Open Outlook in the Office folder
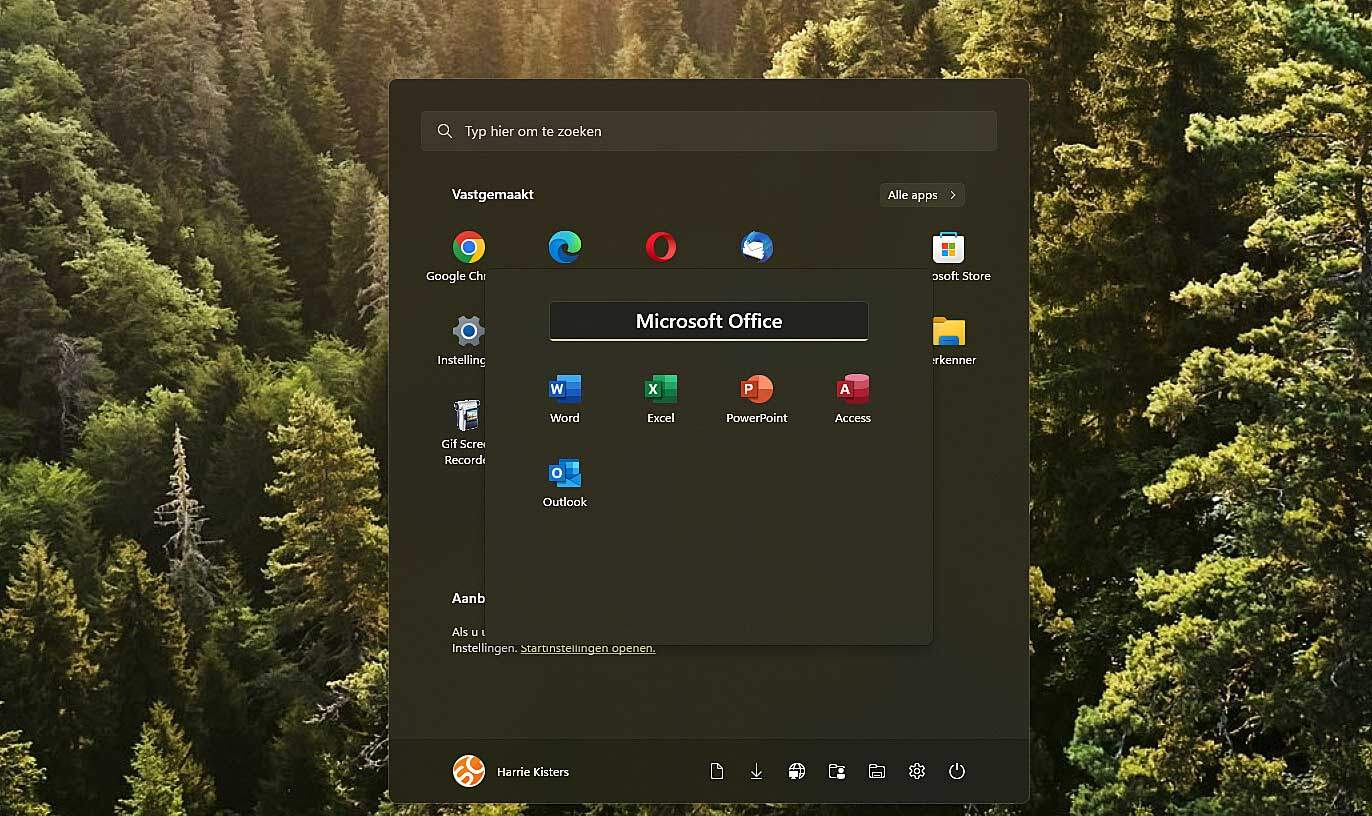1372x816 pixels. [x=565, y=473]
